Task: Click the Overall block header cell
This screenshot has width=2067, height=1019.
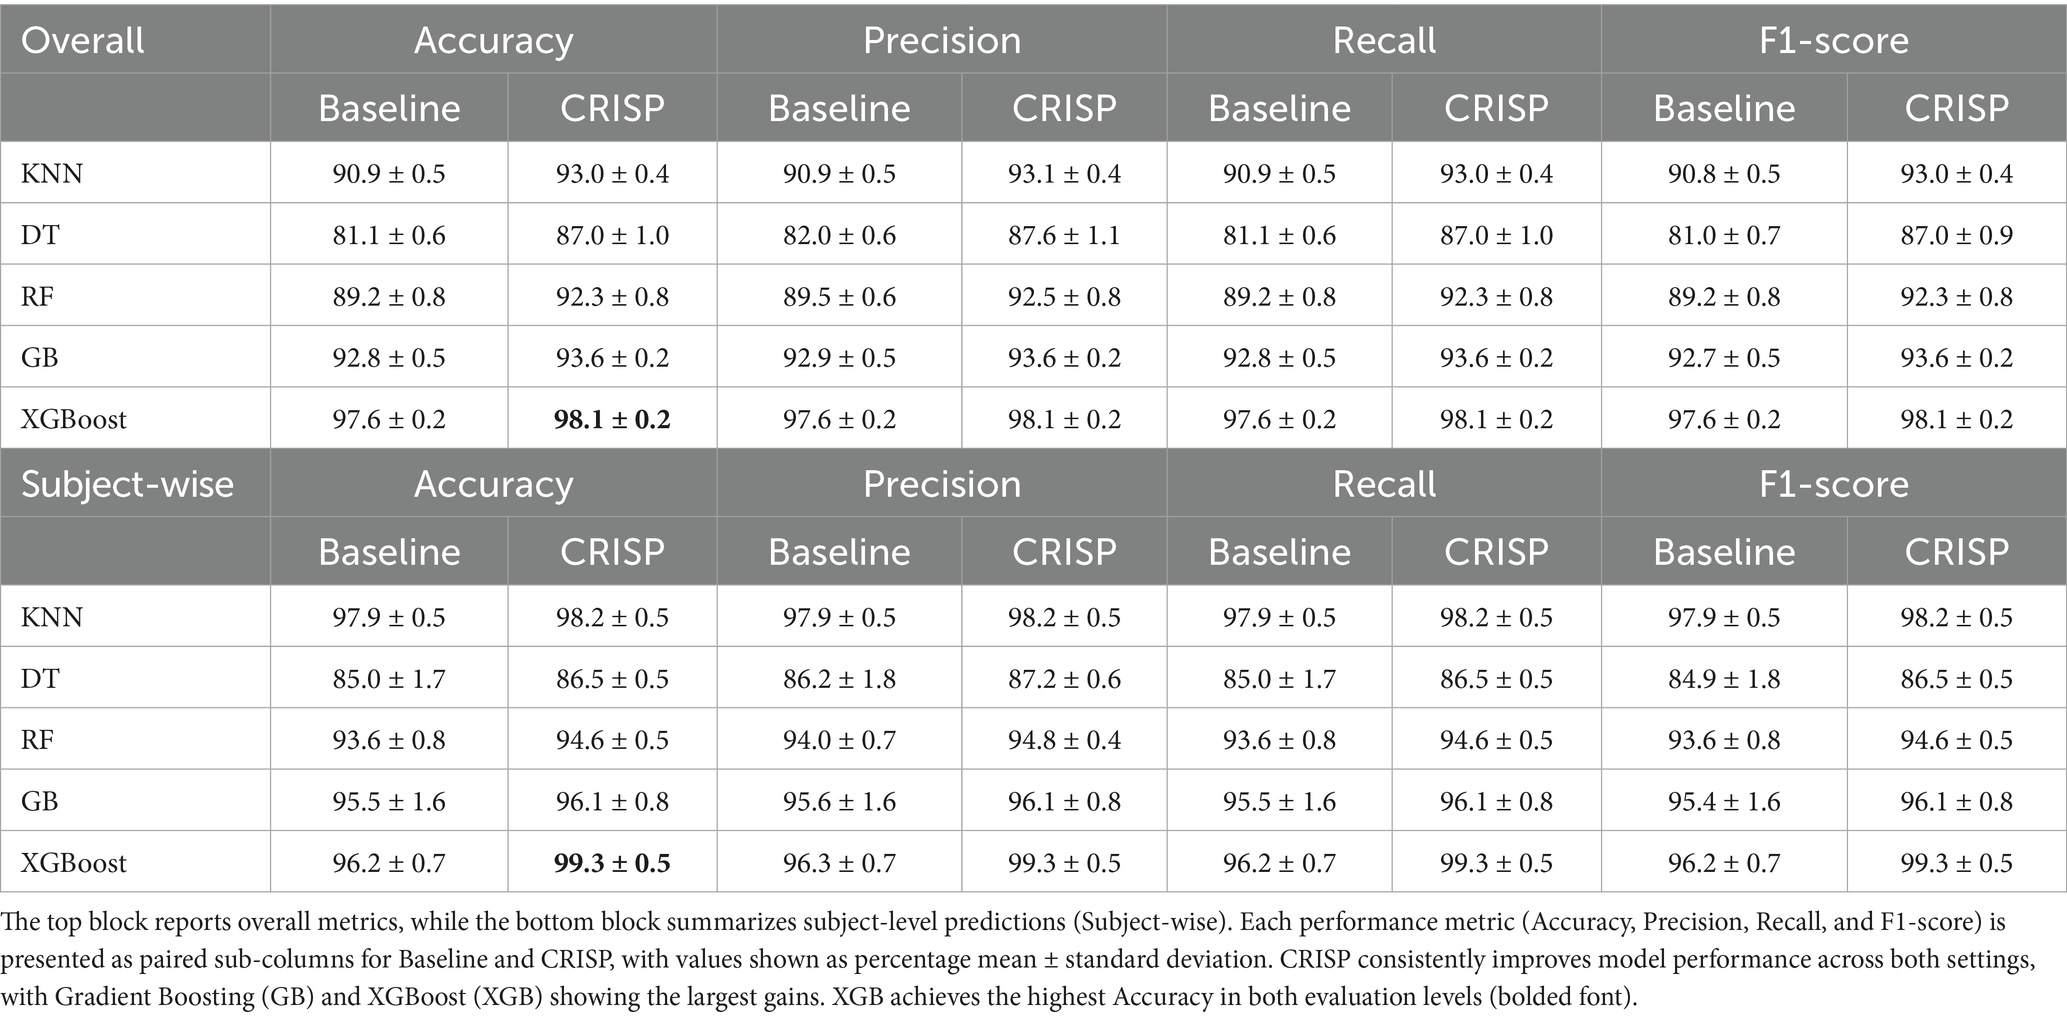Action: pos(83,40)
